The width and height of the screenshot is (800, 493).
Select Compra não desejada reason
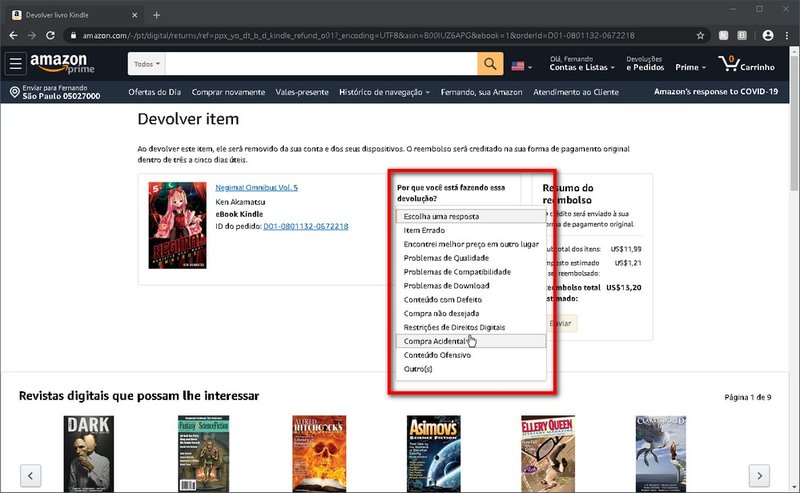[470, 313]
